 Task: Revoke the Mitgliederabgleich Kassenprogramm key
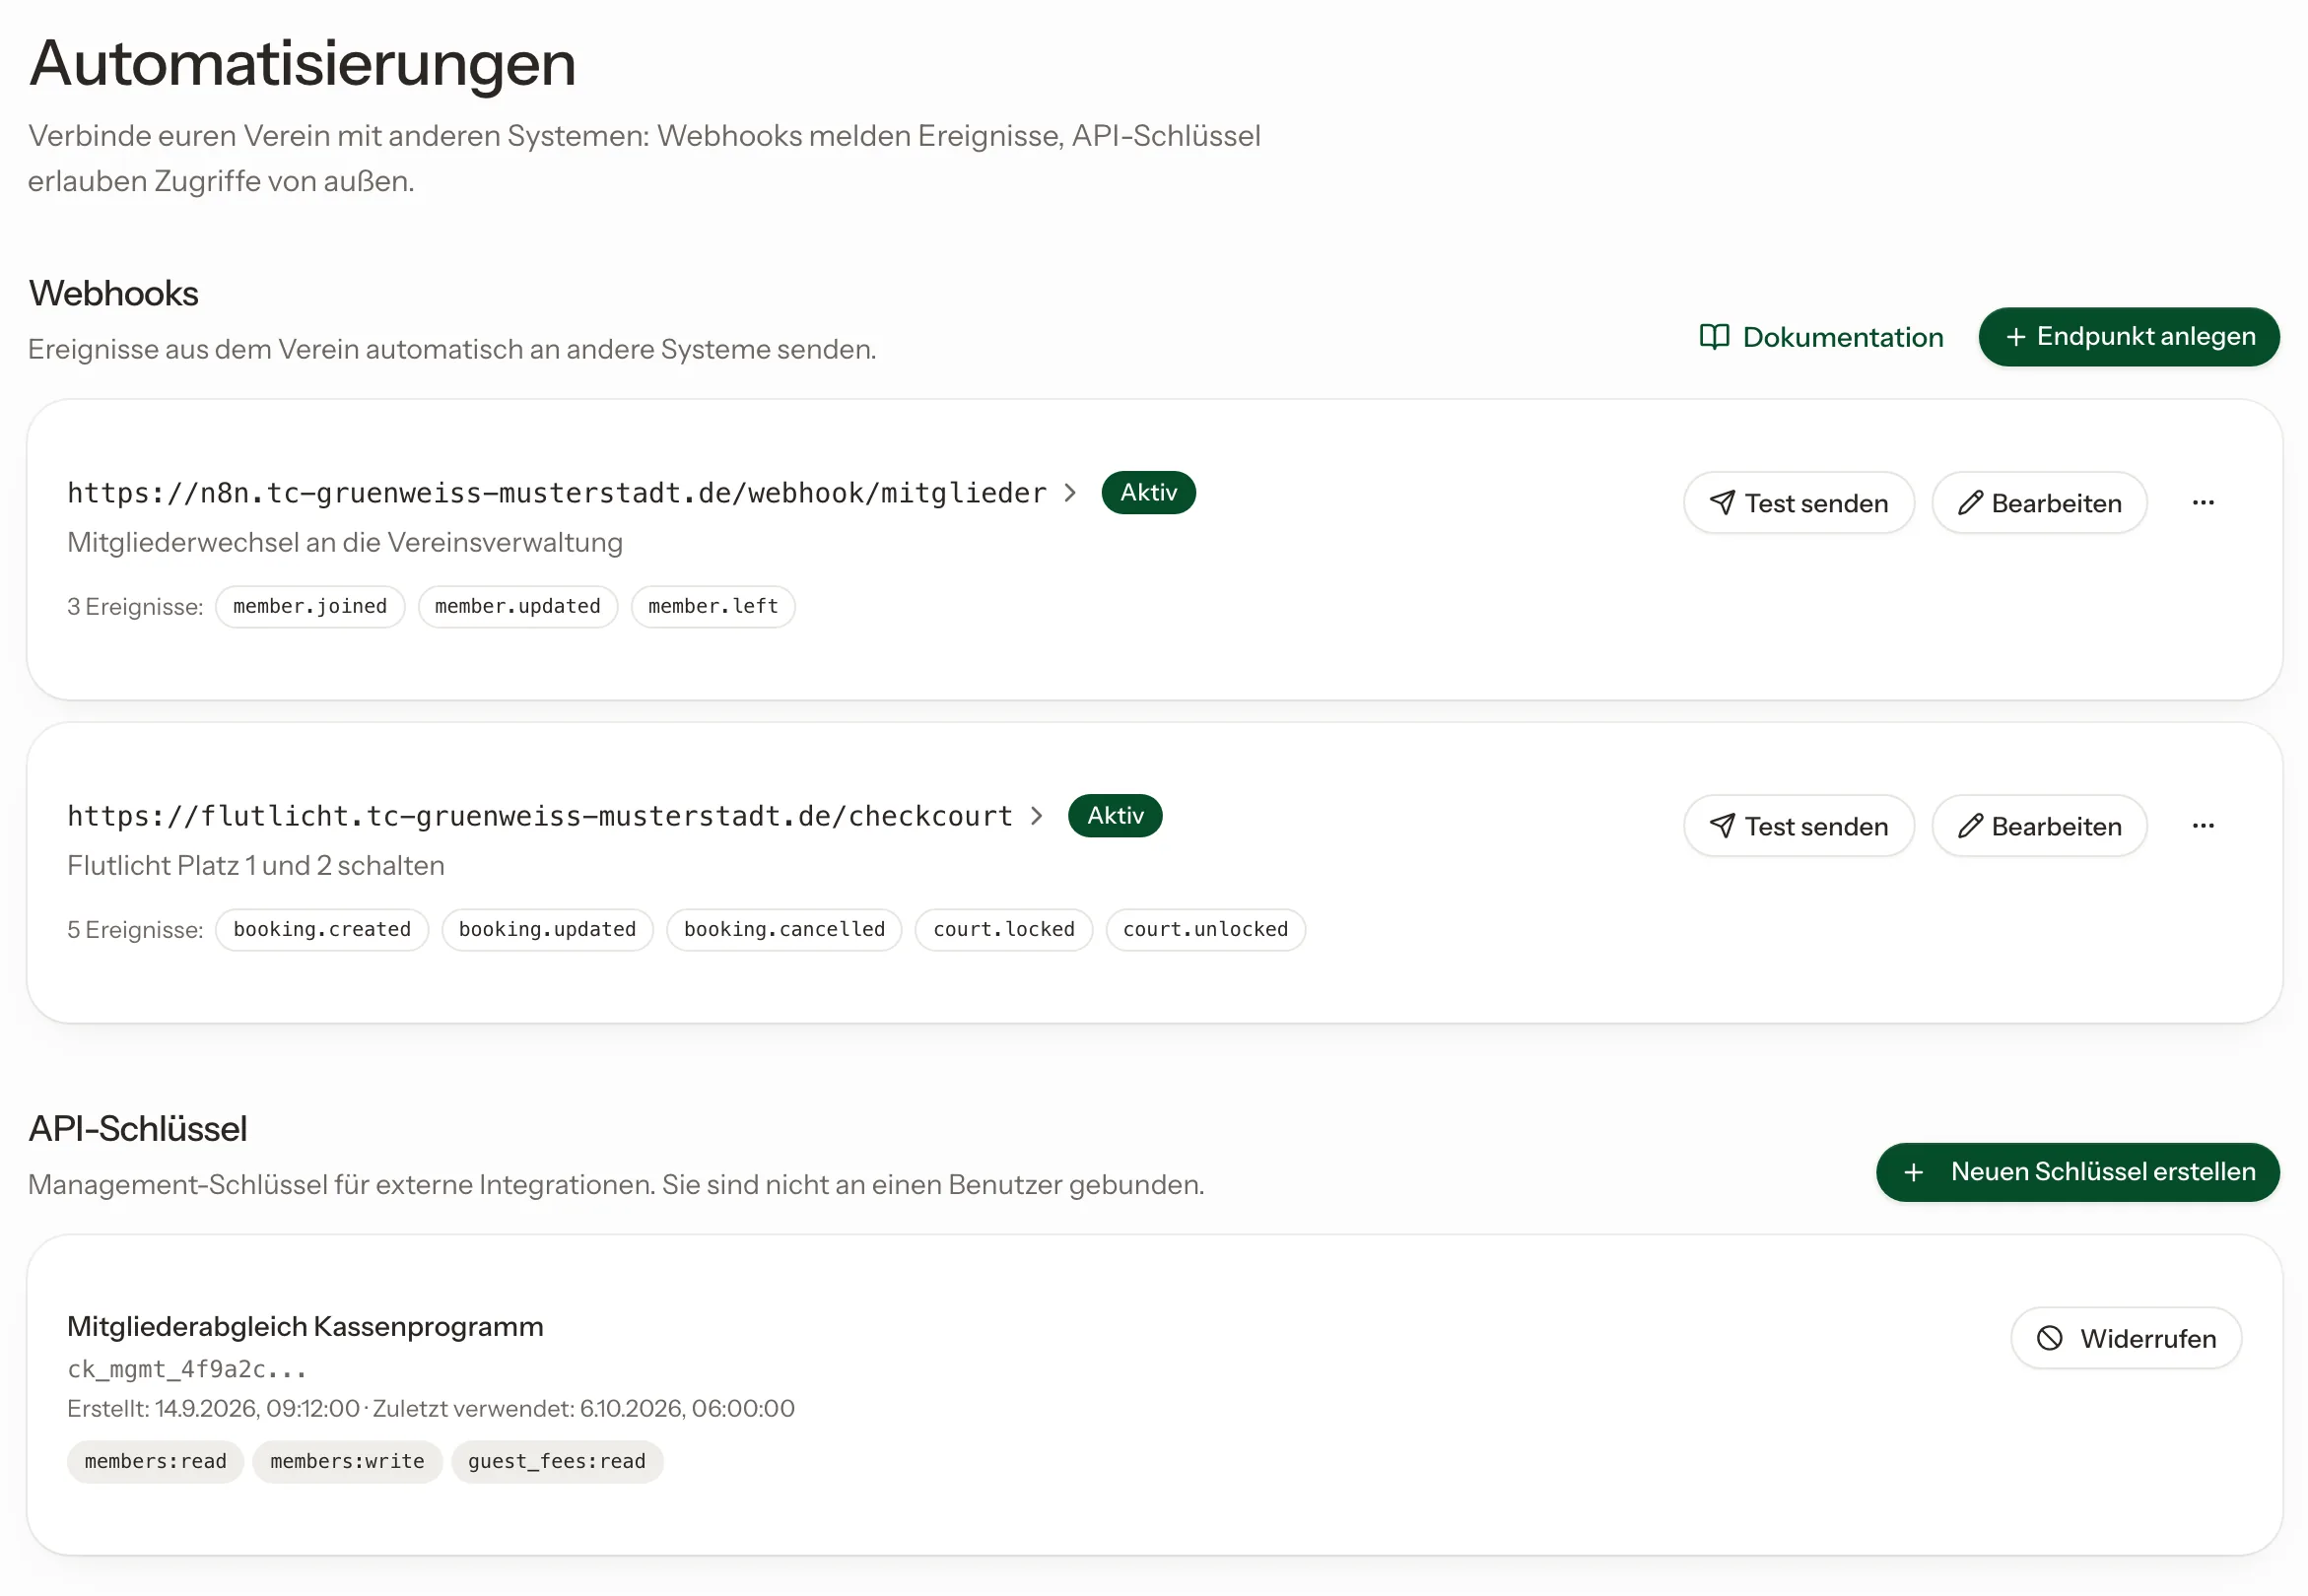2126,1338
